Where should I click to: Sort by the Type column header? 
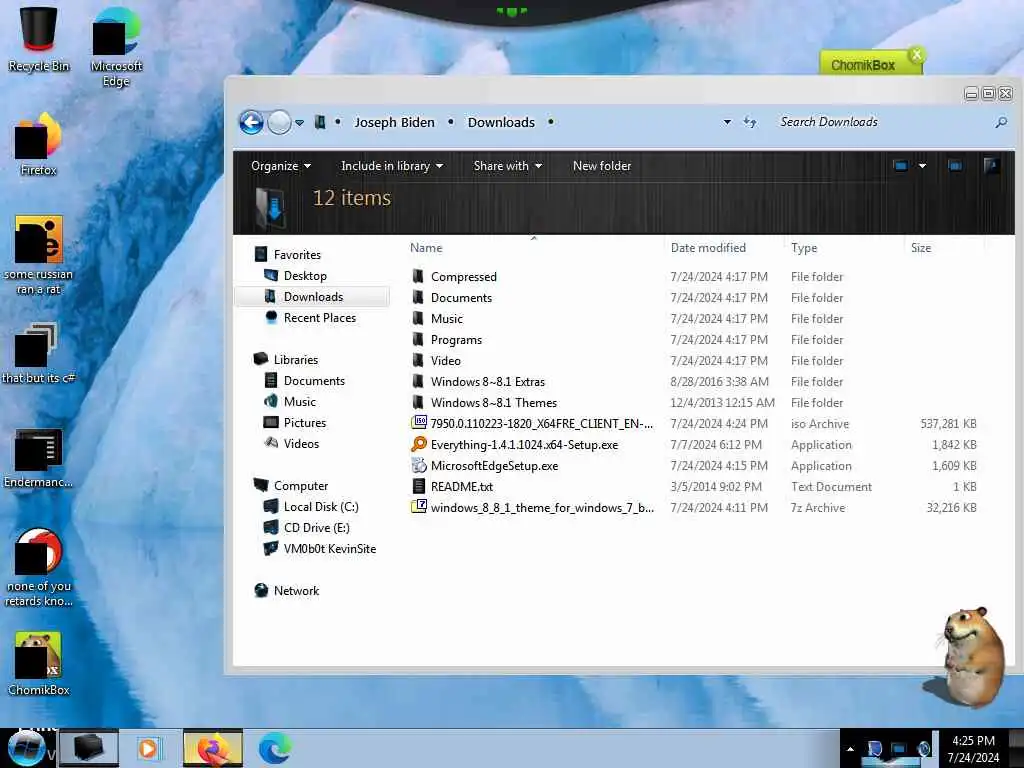click(x=804, y=248)
